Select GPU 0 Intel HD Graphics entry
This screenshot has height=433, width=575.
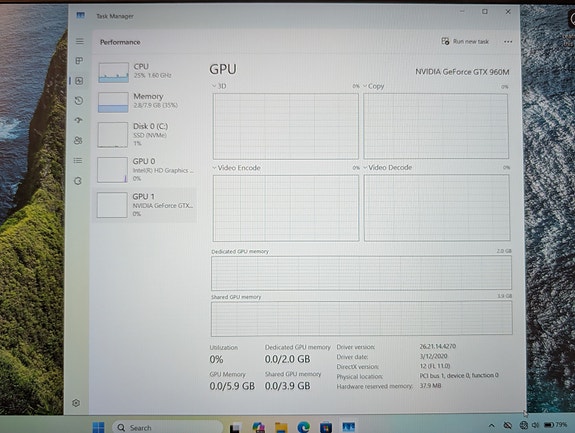pyautogui.click(x=145, y=170)
